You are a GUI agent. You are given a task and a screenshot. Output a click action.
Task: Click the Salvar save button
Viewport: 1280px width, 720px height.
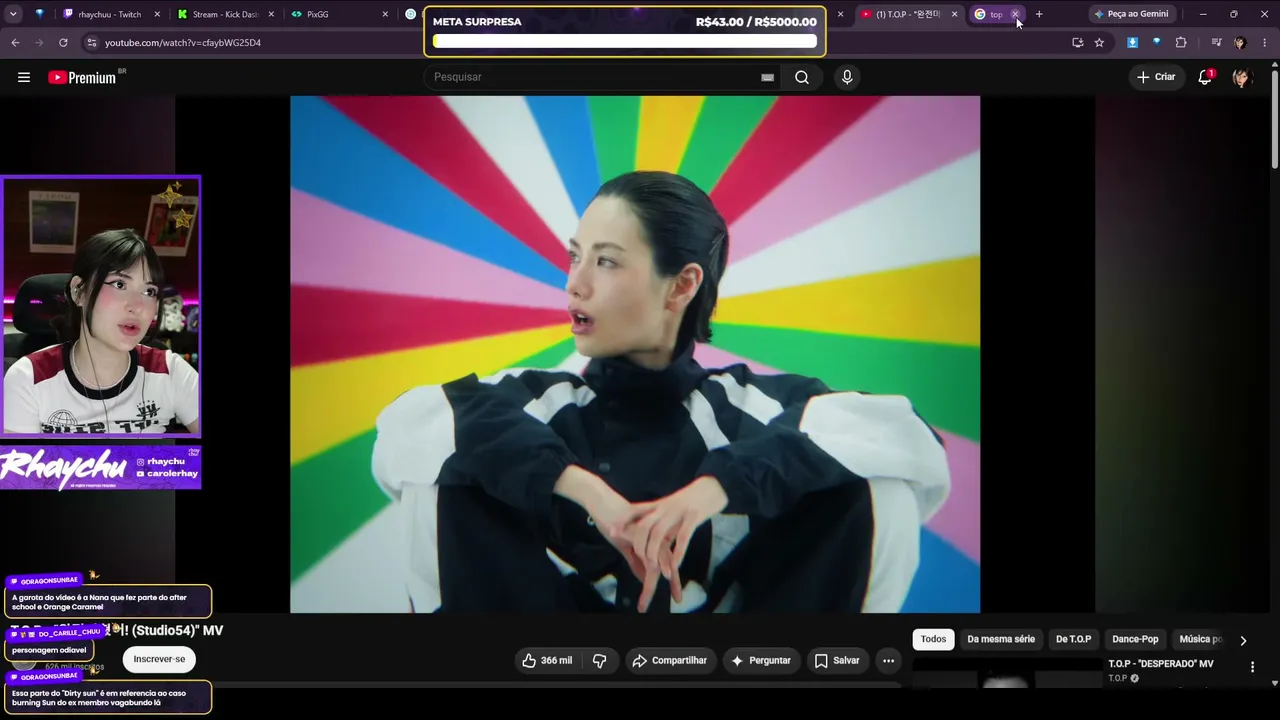click(x=837, y=660)
